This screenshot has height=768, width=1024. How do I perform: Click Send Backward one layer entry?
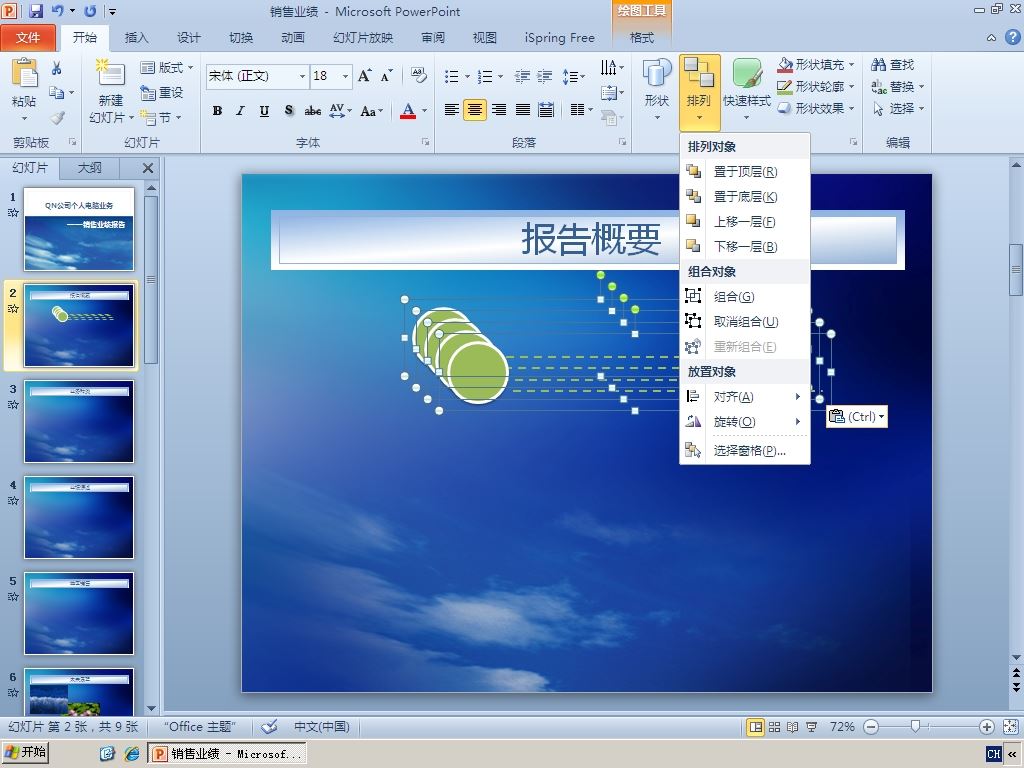(x=745, y=246)
